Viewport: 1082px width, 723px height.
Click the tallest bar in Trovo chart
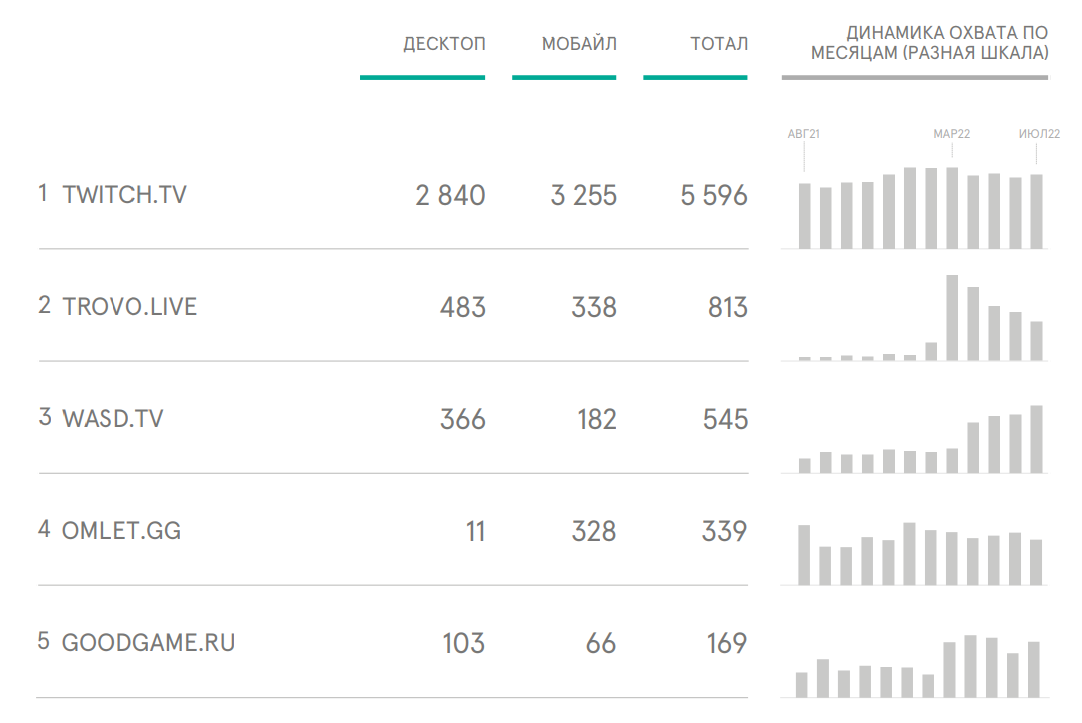[952, 317]
